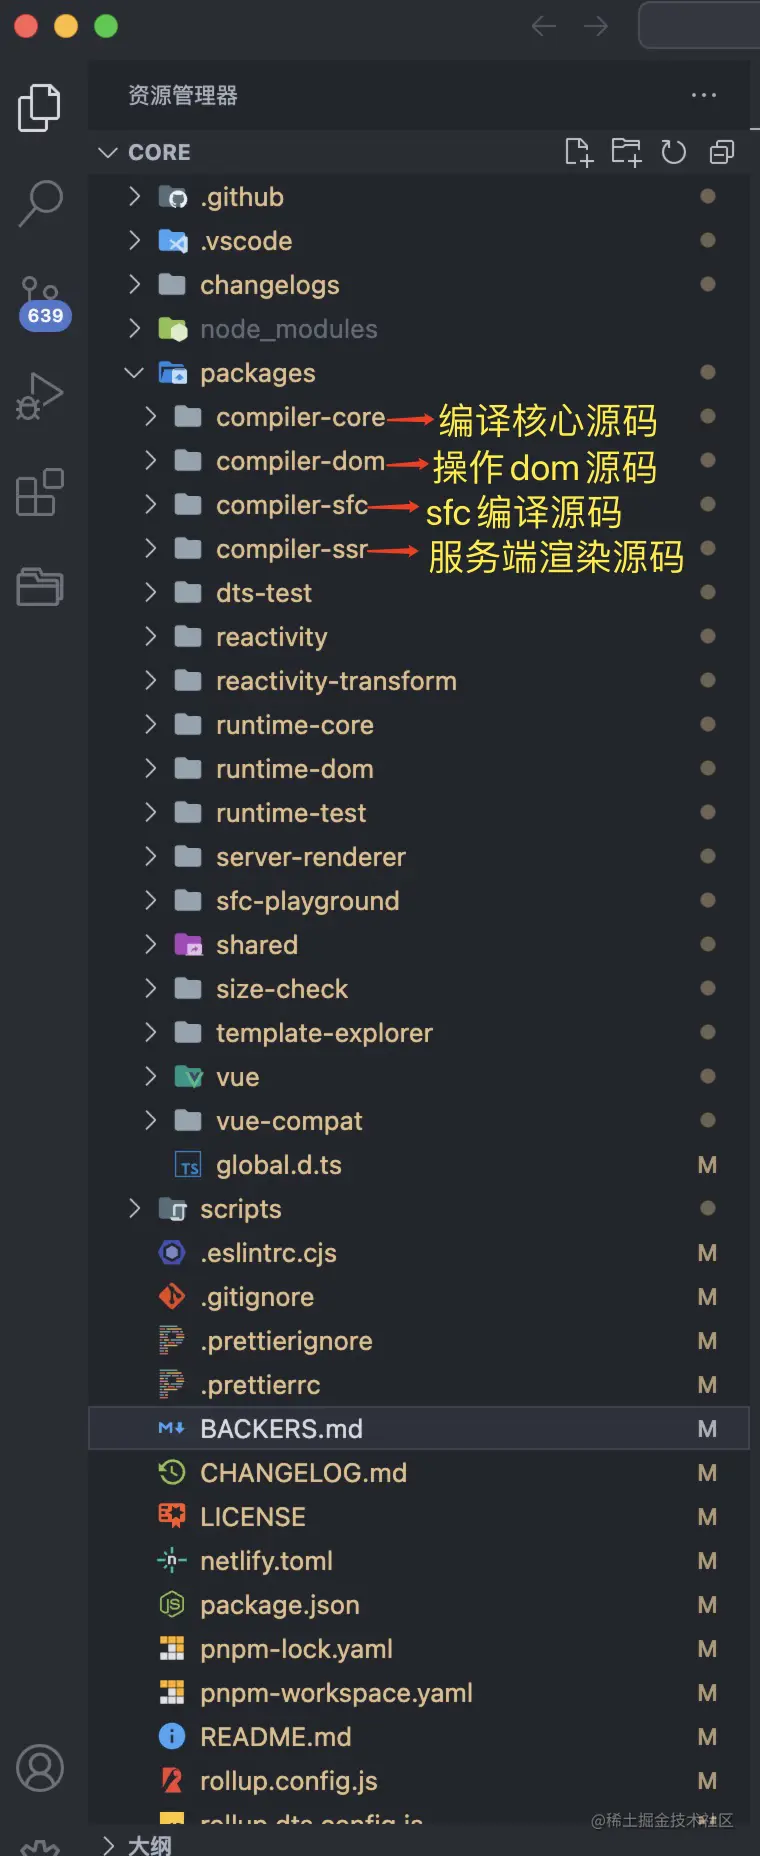Click the New Folder icon
The width and height of the screenshot is (760, 1856).
click(626, 152)
